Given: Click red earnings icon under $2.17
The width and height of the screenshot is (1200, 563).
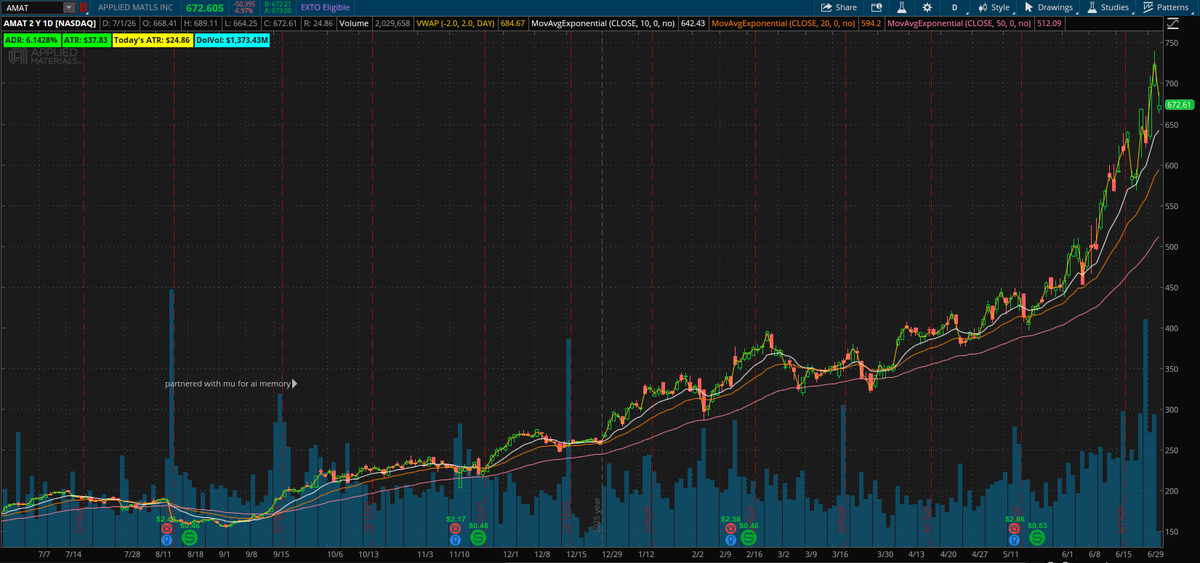Looking at the screenshot, I should click(x=456, y=529).
